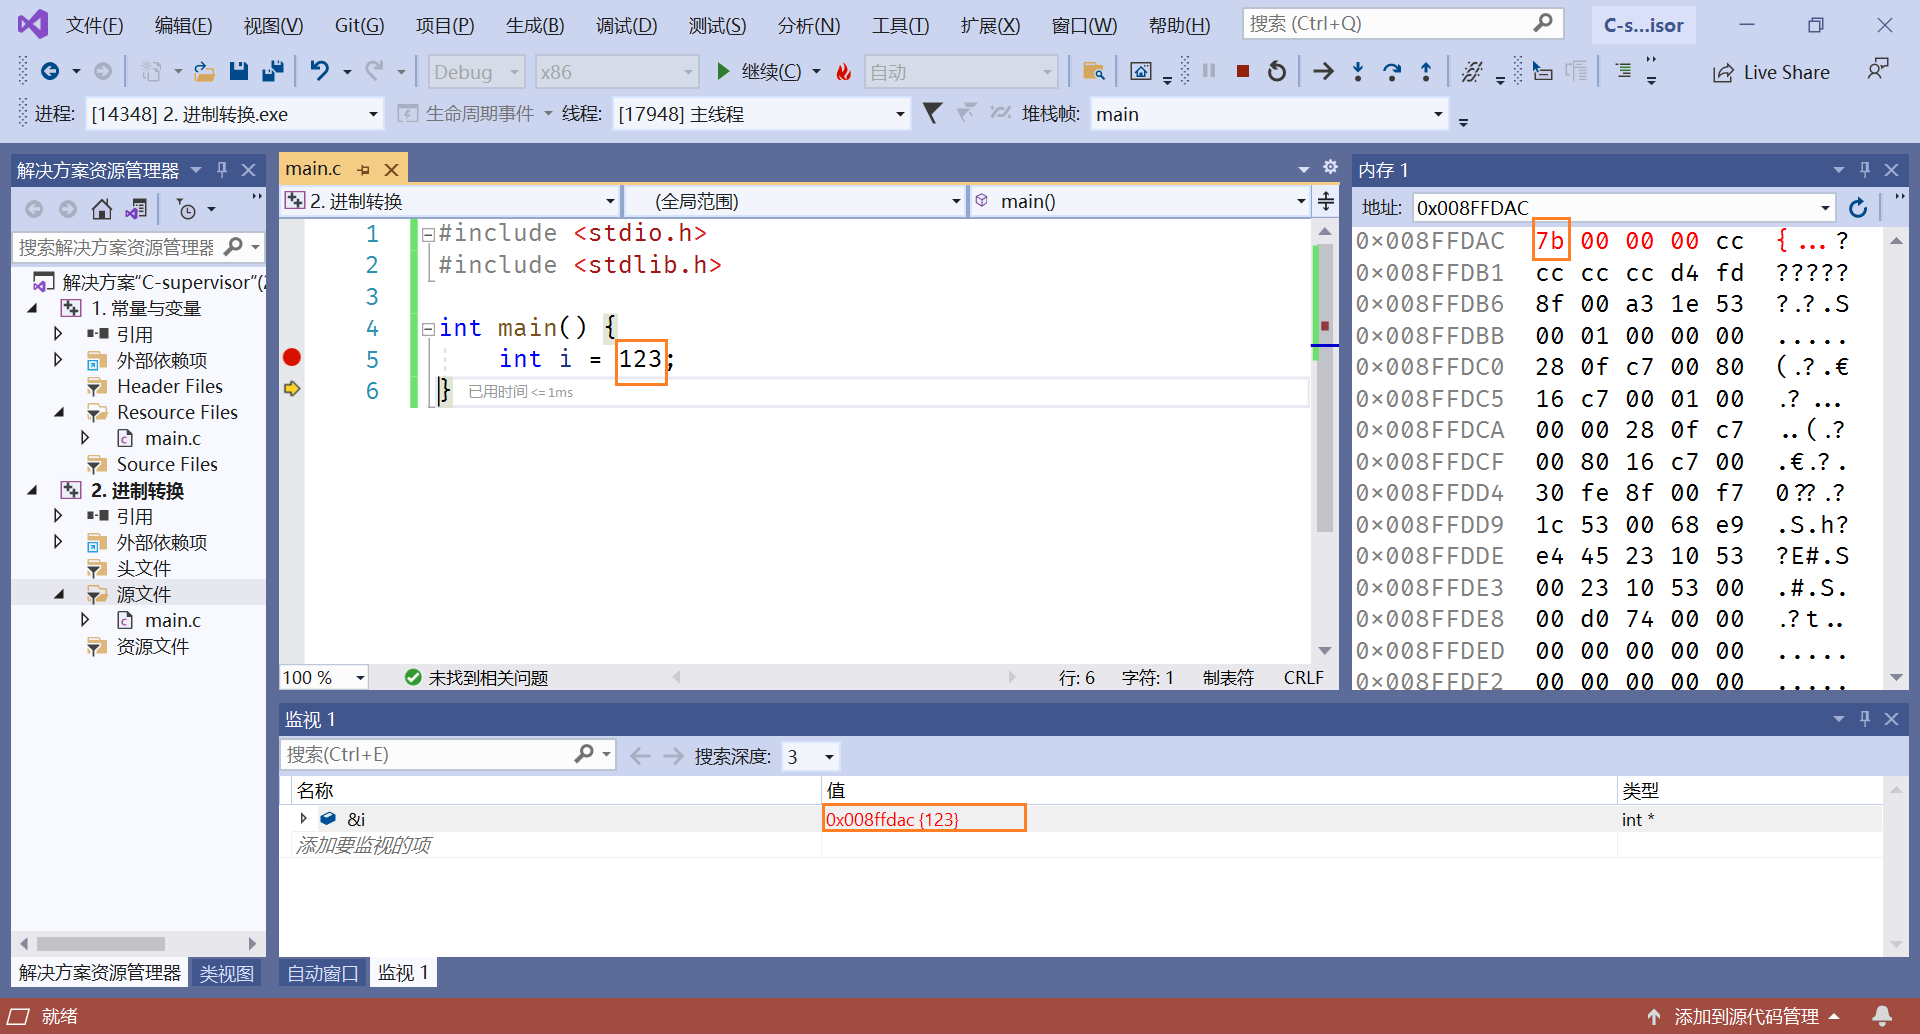Image resolution: width=1920 pixels, height=1034 pixels.
Task: Click the Open file folder icon
Action: coord(204,71)
